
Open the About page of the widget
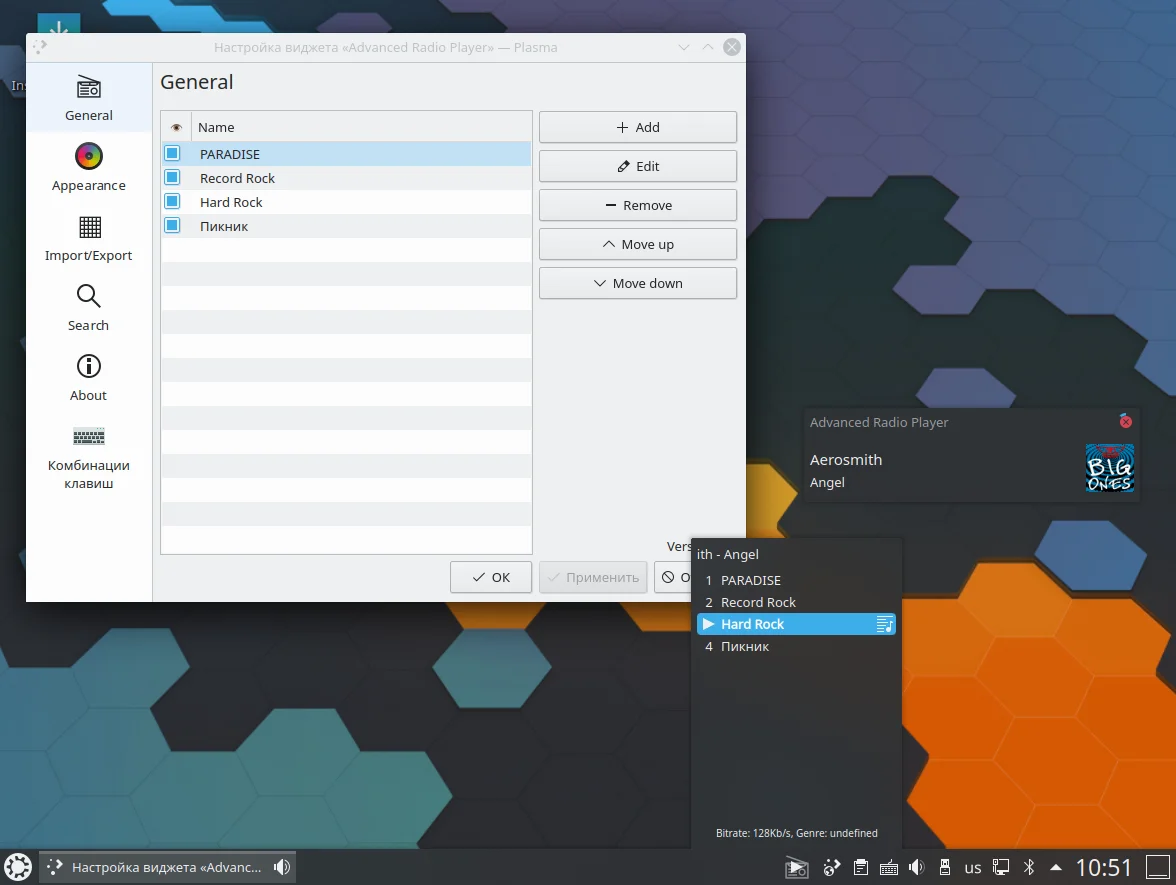pyautogui.click(x=88, y=377)
